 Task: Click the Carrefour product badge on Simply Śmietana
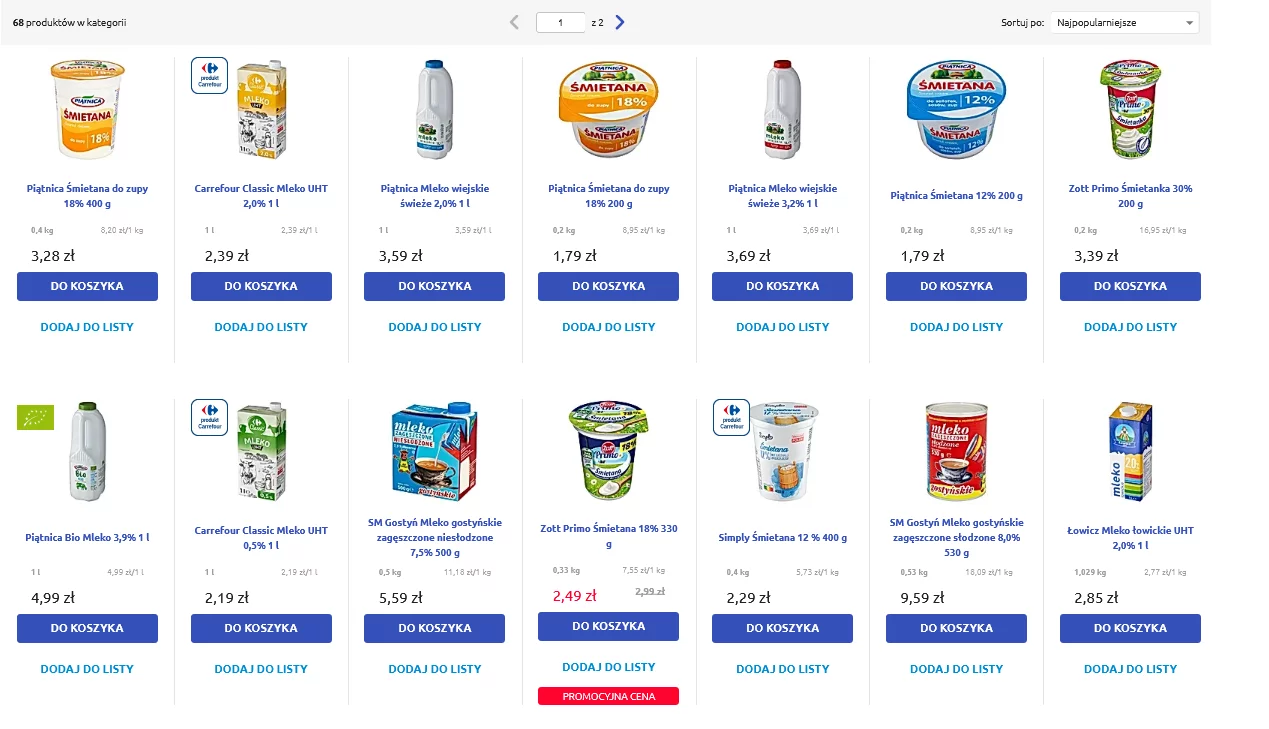click(x=731, y=417)
